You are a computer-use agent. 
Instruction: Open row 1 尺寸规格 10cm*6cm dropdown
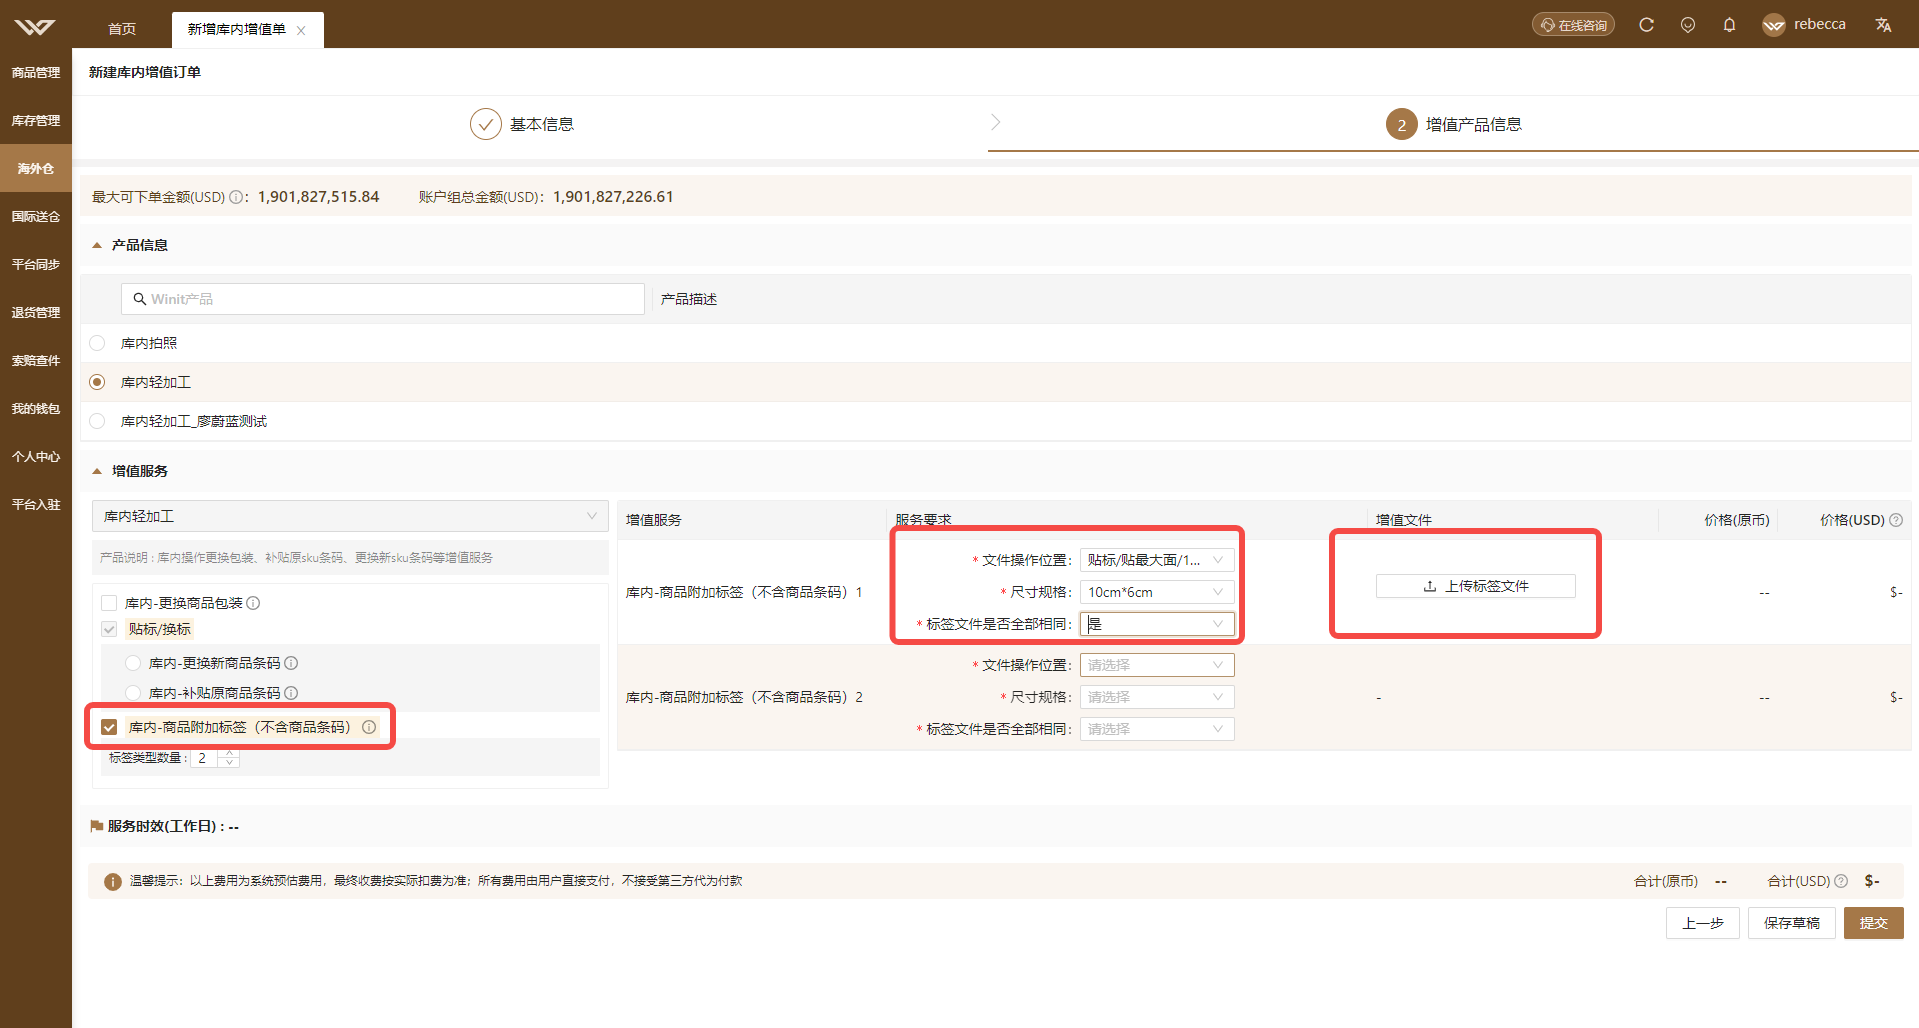1157,592
